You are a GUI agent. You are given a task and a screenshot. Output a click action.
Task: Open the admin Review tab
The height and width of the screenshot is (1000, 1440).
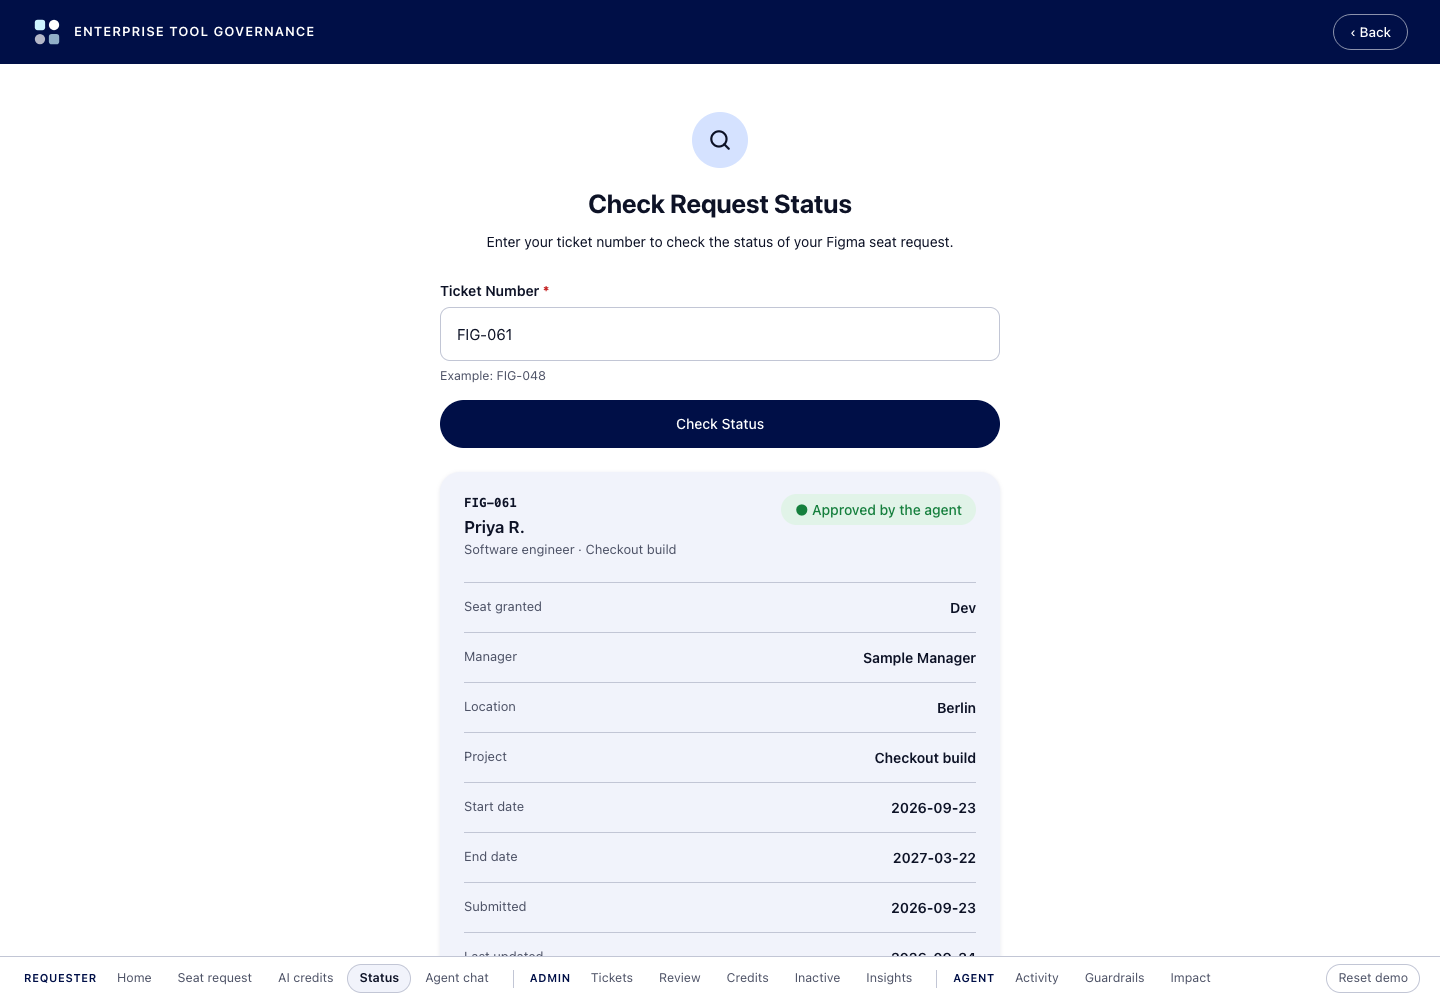pos(680,978)
